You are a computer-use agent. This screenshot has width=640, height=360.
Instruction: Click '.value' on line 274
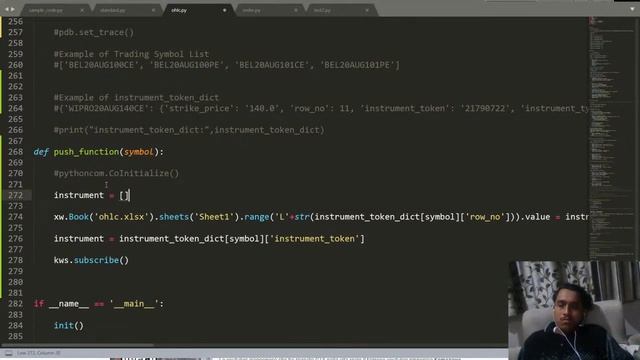click(535, 217)
